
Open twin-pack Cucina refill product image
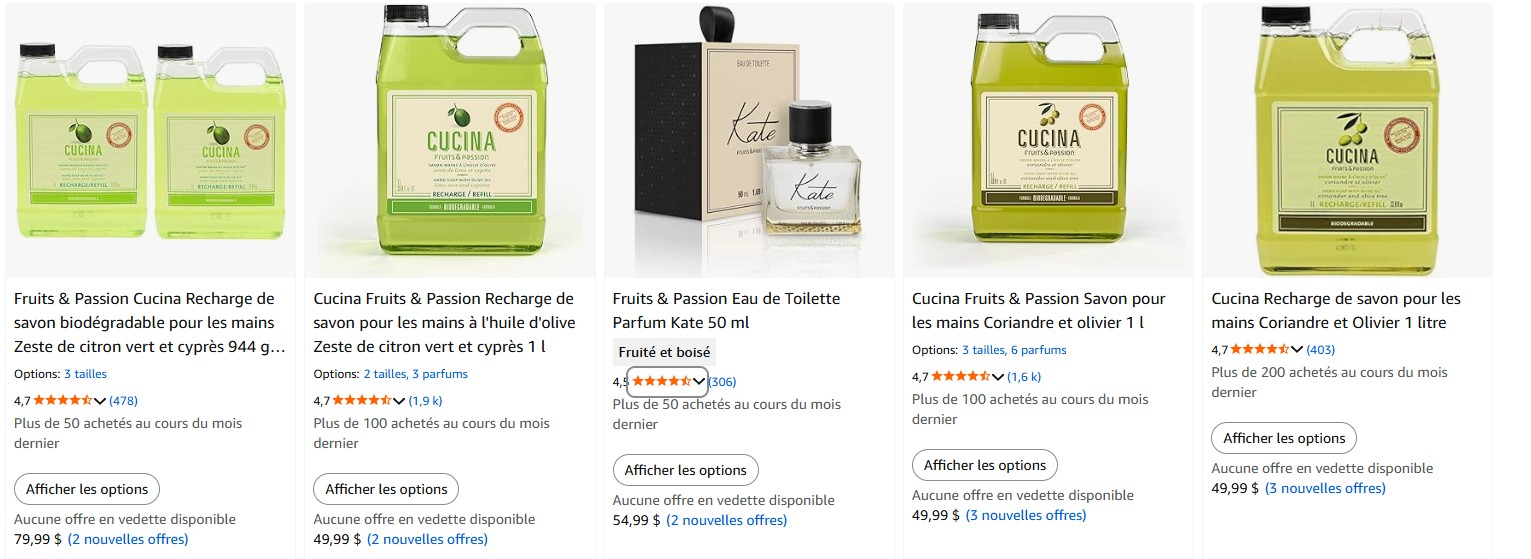(x=151, y=140)
